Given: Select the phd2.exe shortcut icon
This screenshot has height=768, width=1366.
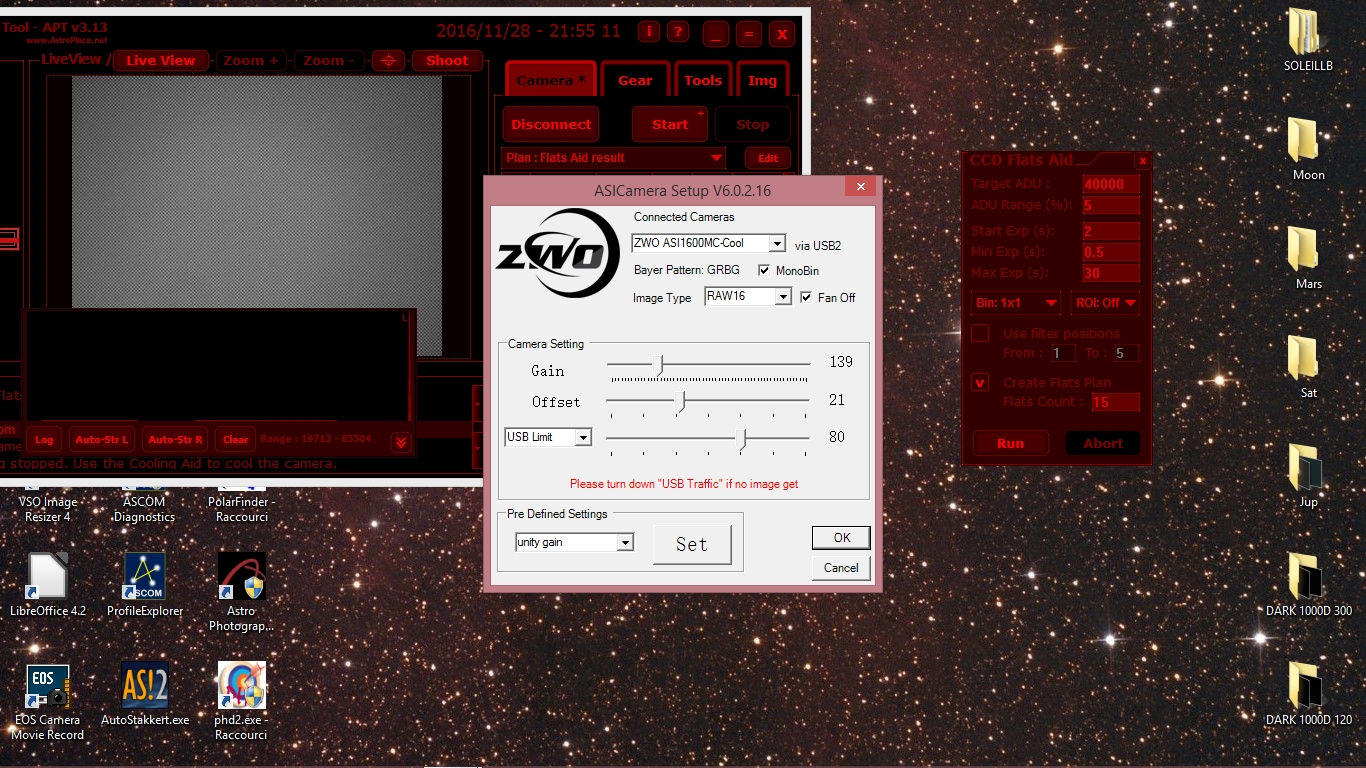Looking at the screenshot, I should pos(241,701).
